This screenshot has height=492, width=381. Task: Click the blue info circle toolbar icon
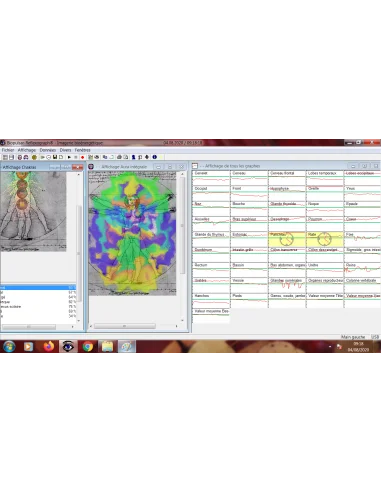155,157
